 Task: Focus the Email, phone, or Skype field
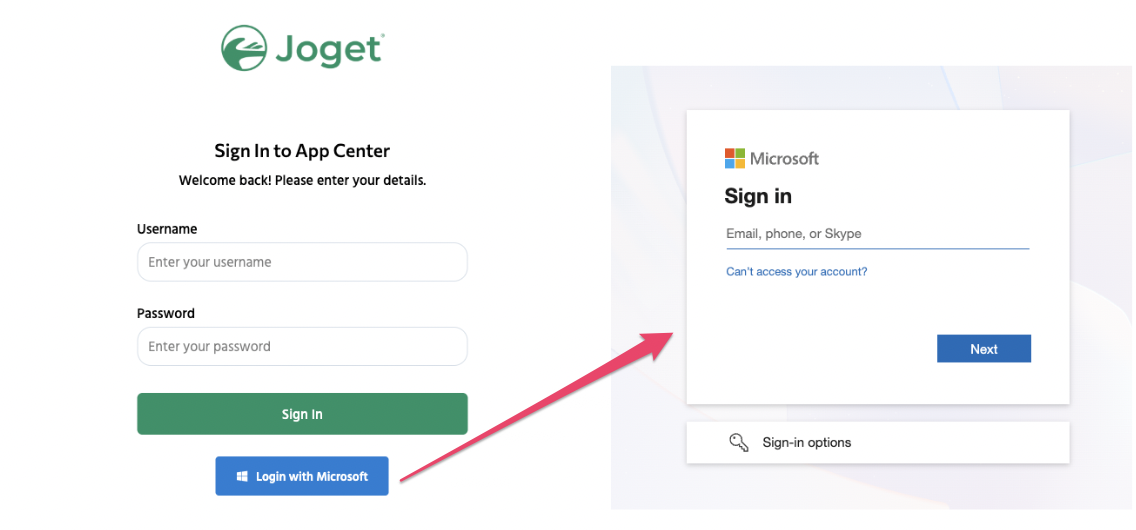(877, 235)
